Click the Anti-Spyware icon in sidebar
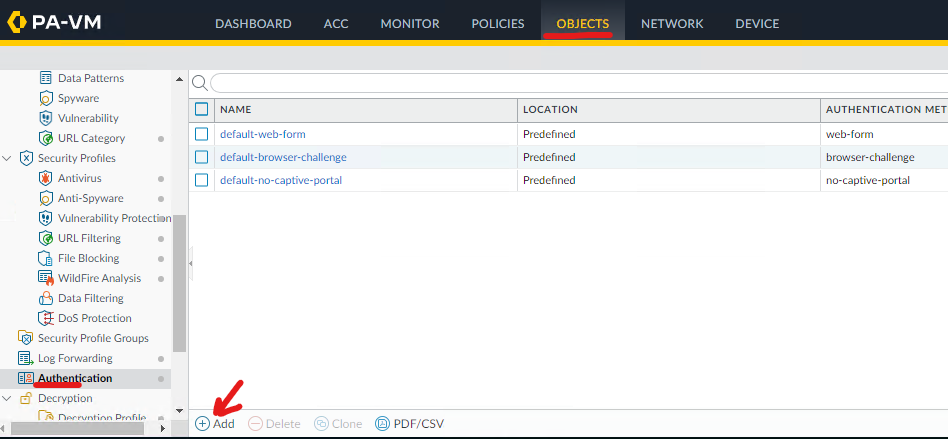Viewport: 948px width, 439px height. click(45, 198)
